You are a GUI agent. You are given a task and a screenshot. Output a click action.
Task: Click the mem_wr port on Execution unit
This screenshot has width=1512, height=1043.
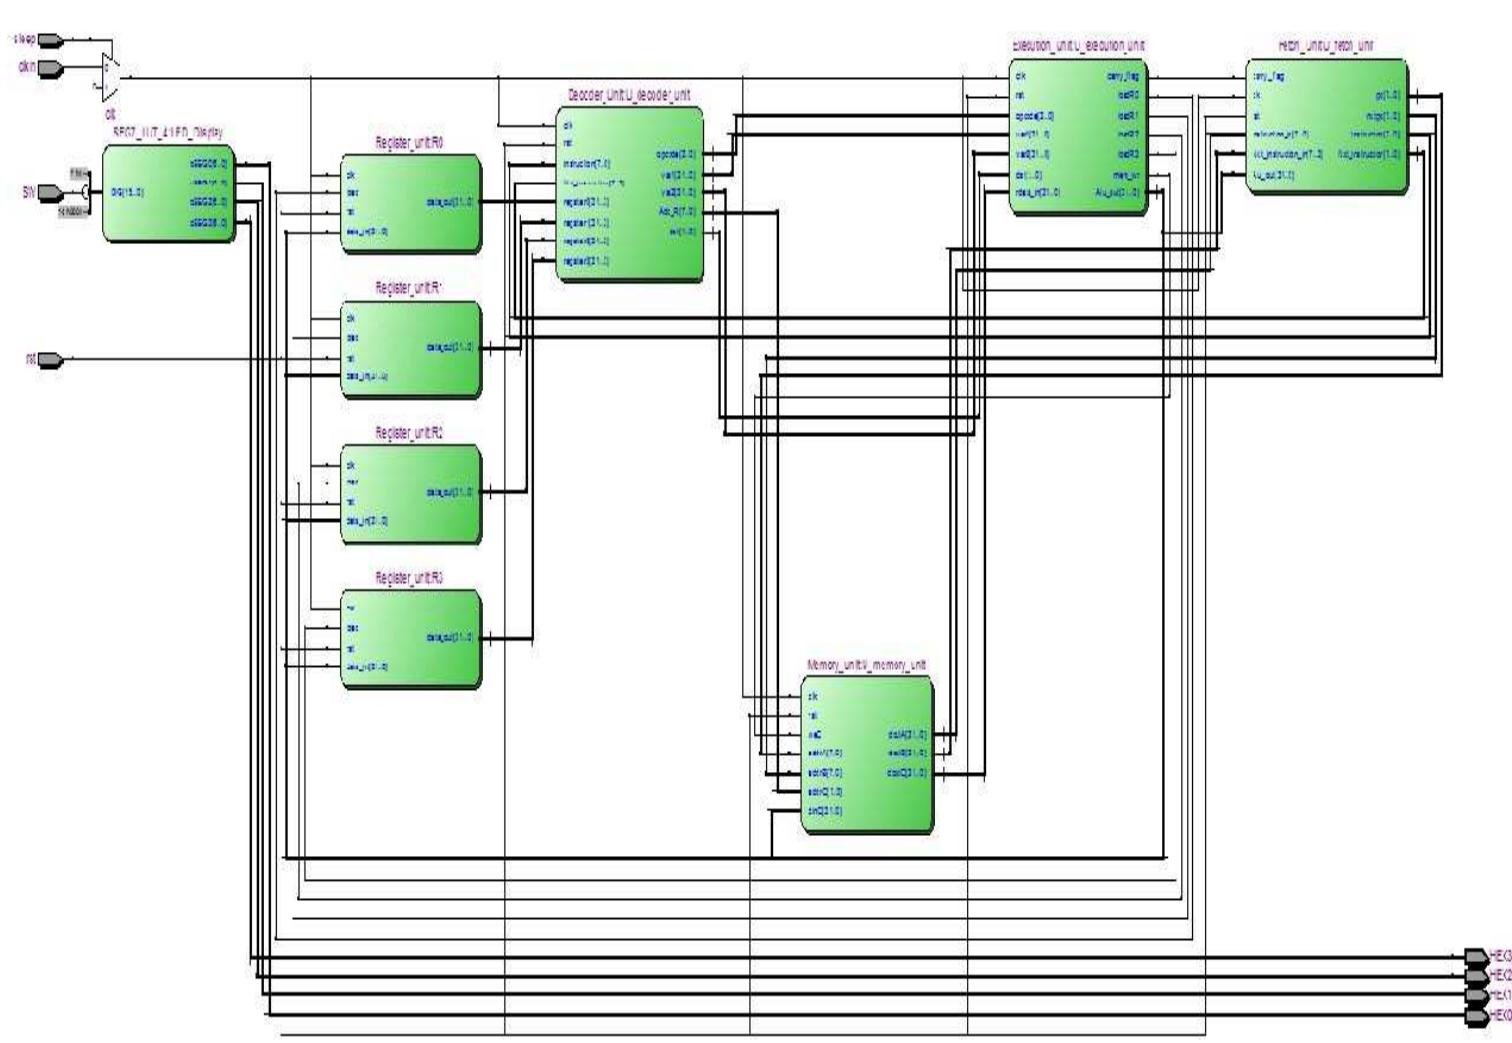1126,174
